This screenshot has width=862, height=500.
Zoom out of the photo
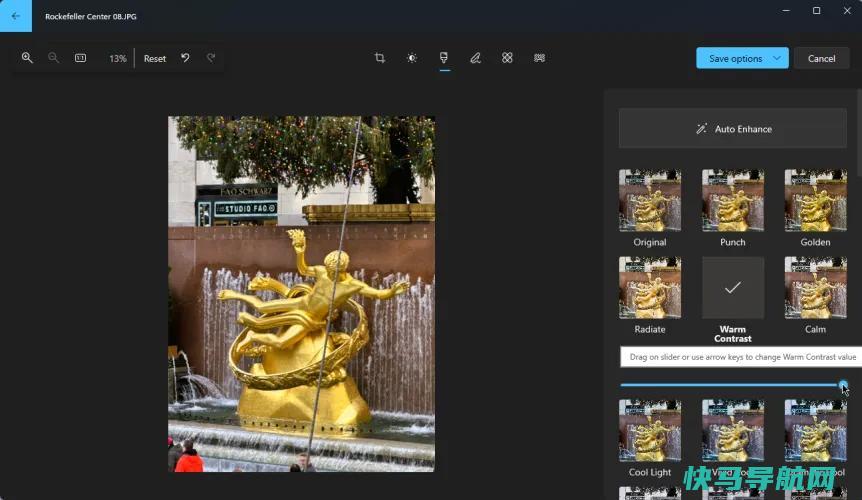[x=53, y=58]
